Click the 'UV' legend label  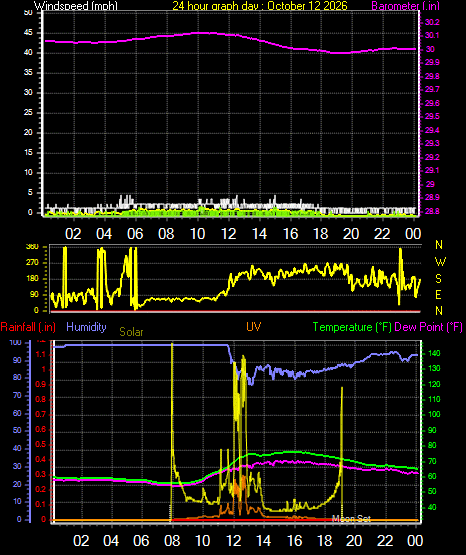(x=253, y=327)
